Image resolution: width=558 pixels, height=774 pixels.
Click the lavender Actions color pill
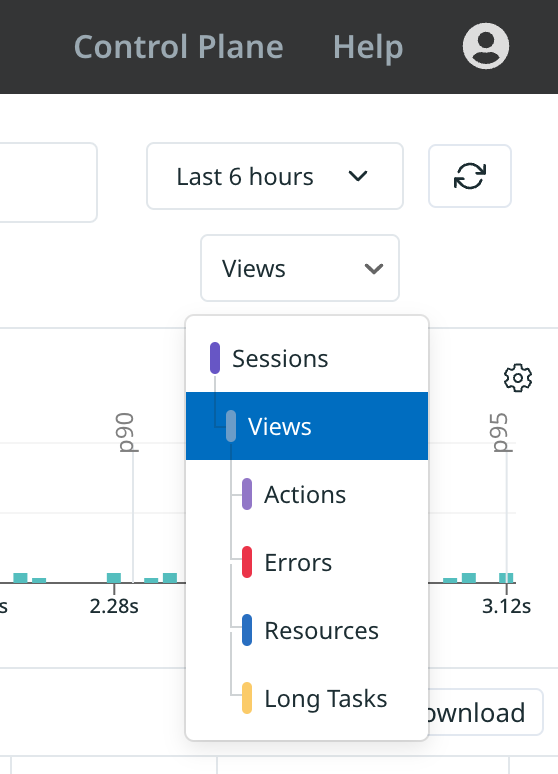coord(247,494)
